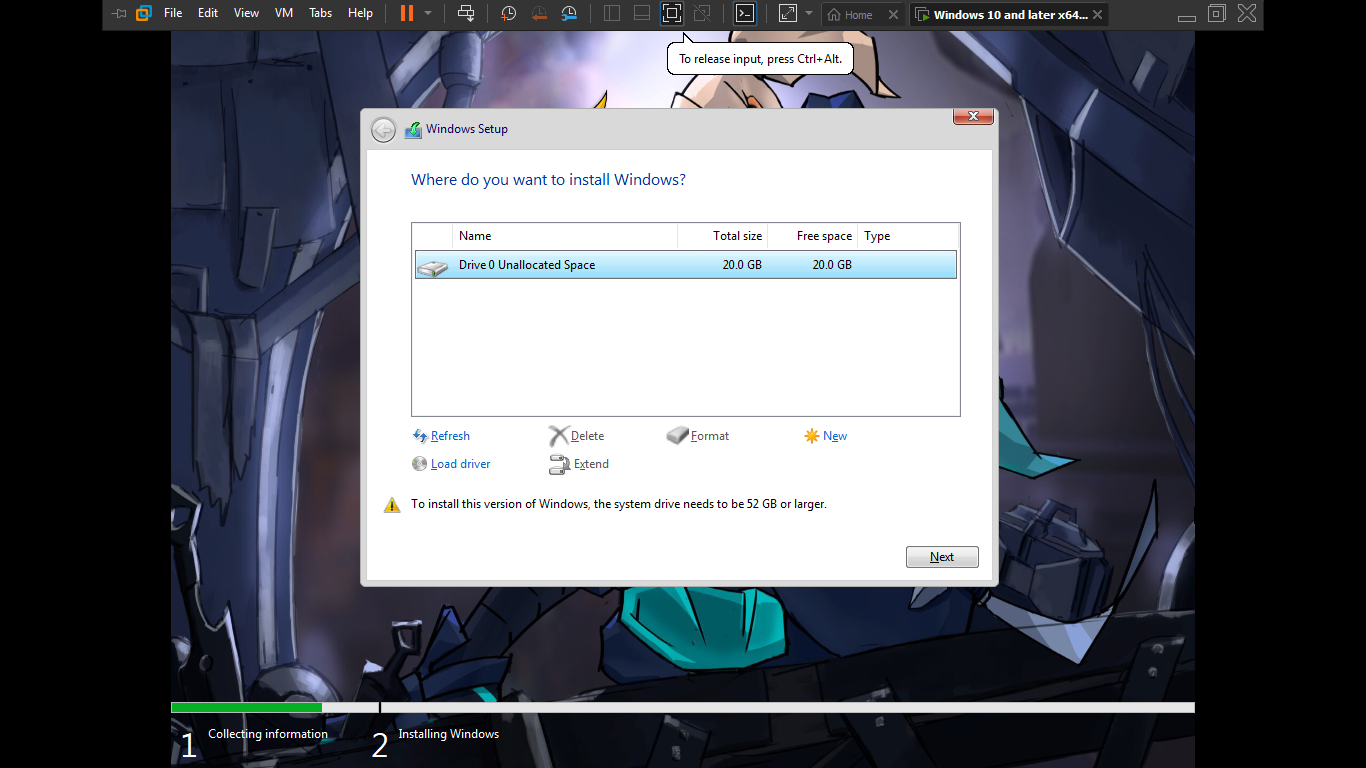Screen dimensions: 1366x768
Task: Click the Extend partition icon
Action: (x=559, y=464)
